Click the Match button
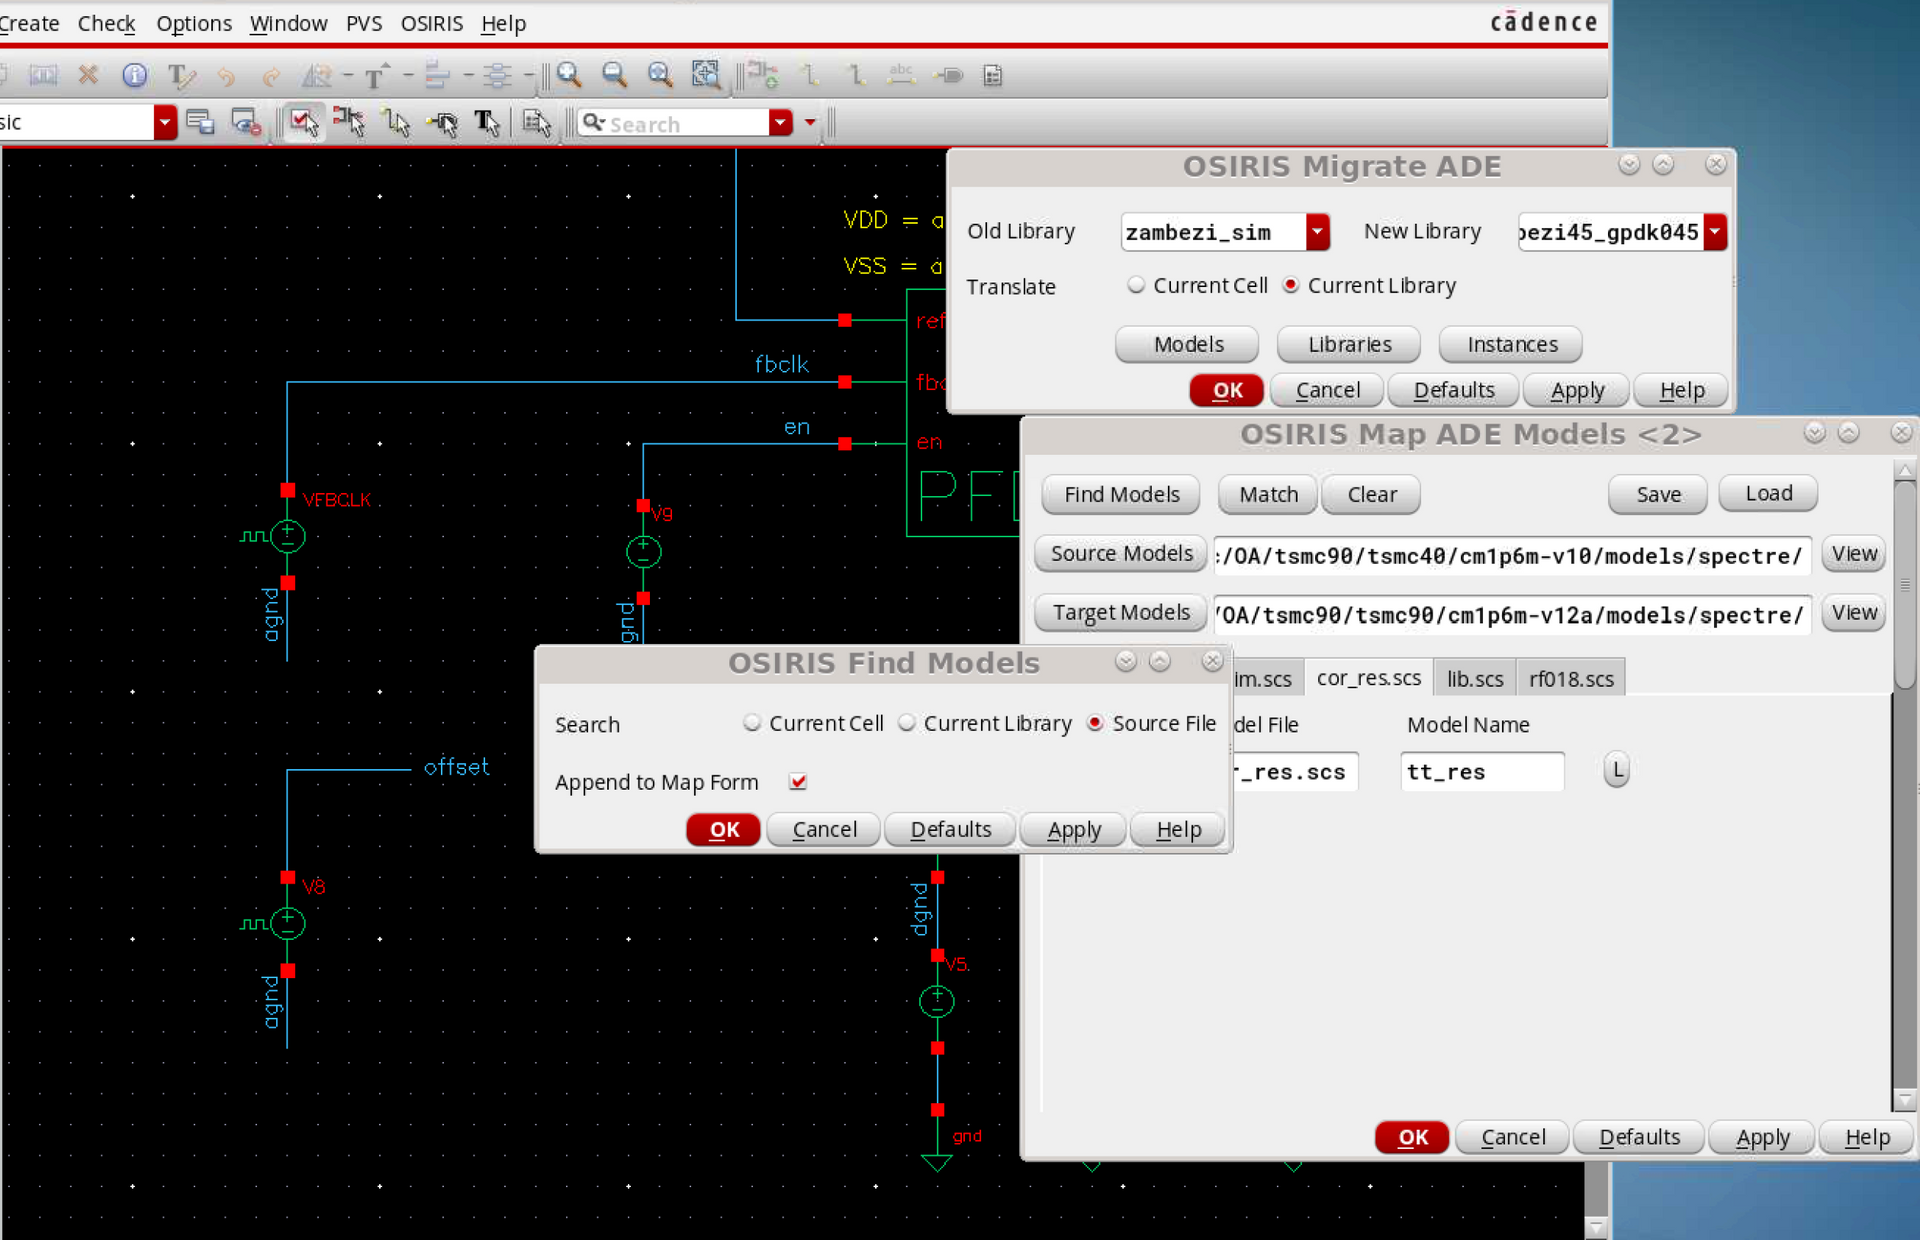 pos(1268,494)
